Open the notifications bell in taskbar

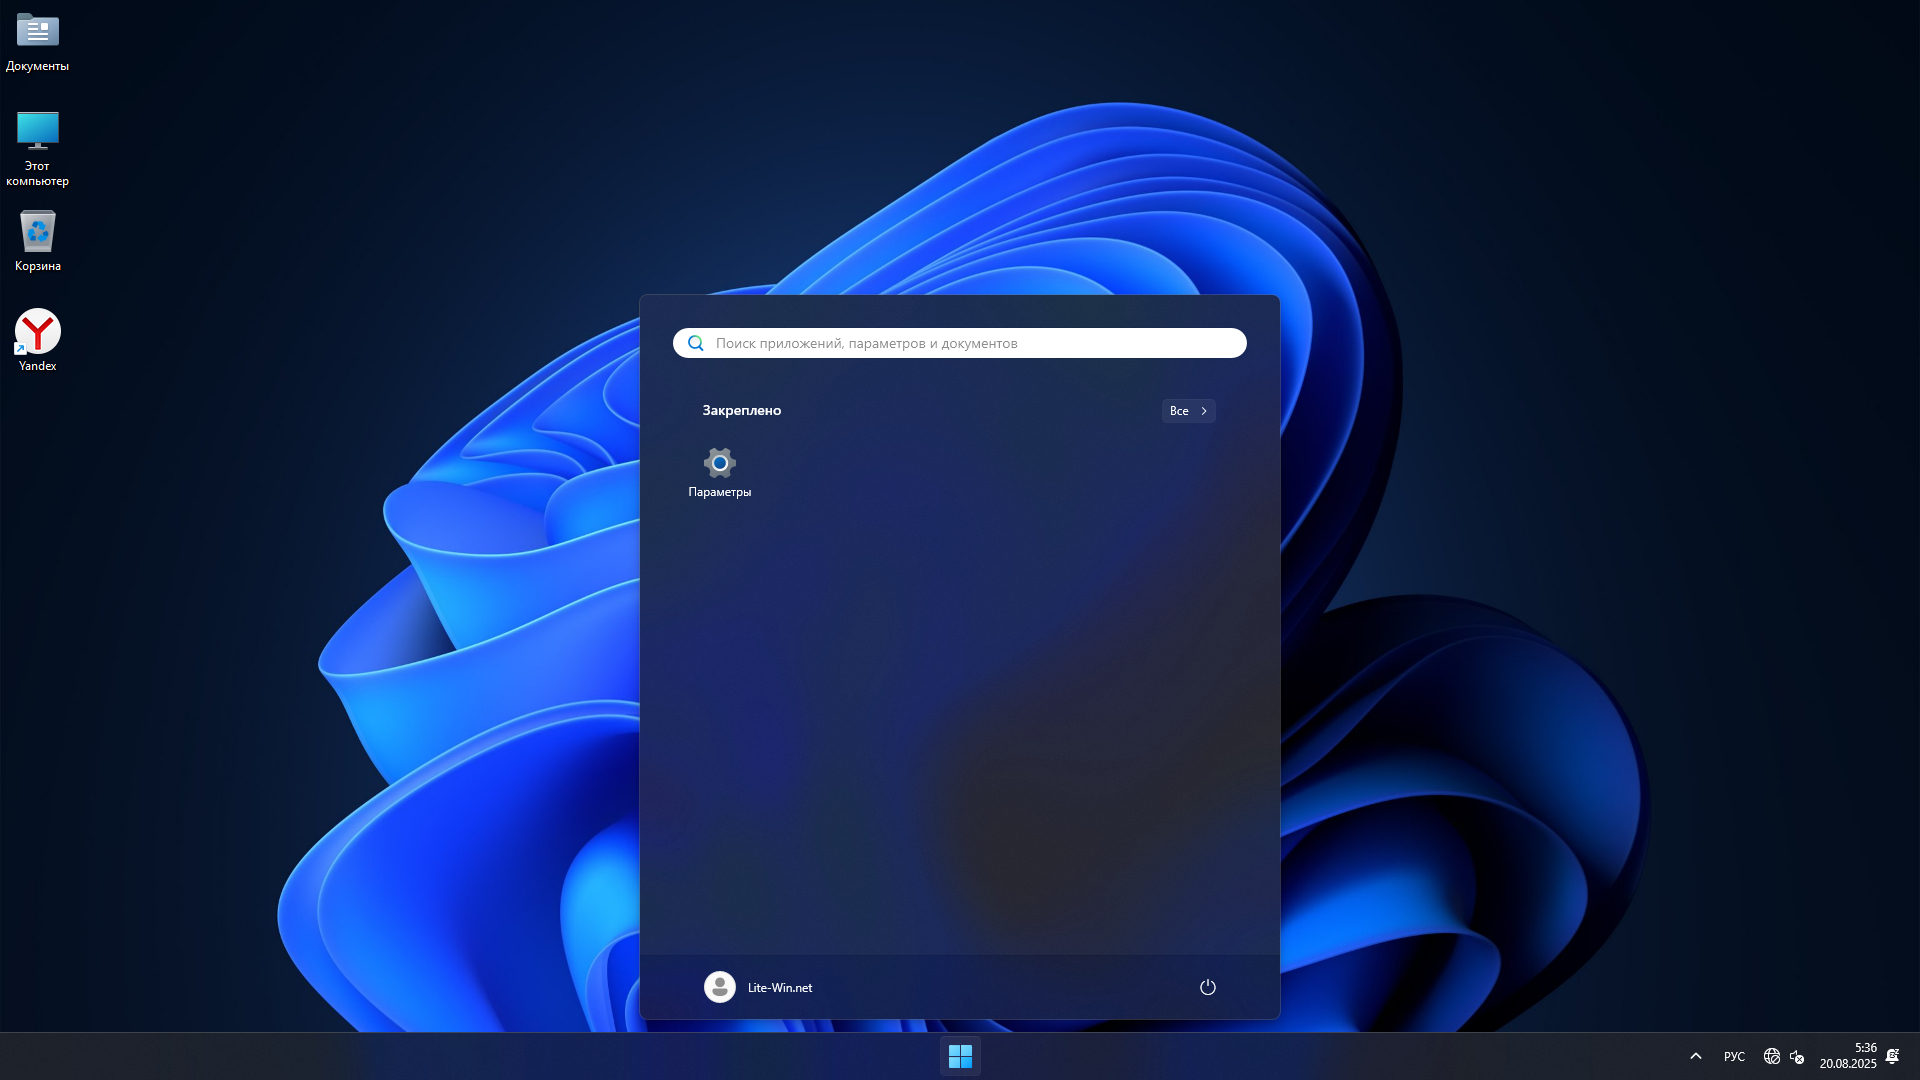coord(1892,1056)
